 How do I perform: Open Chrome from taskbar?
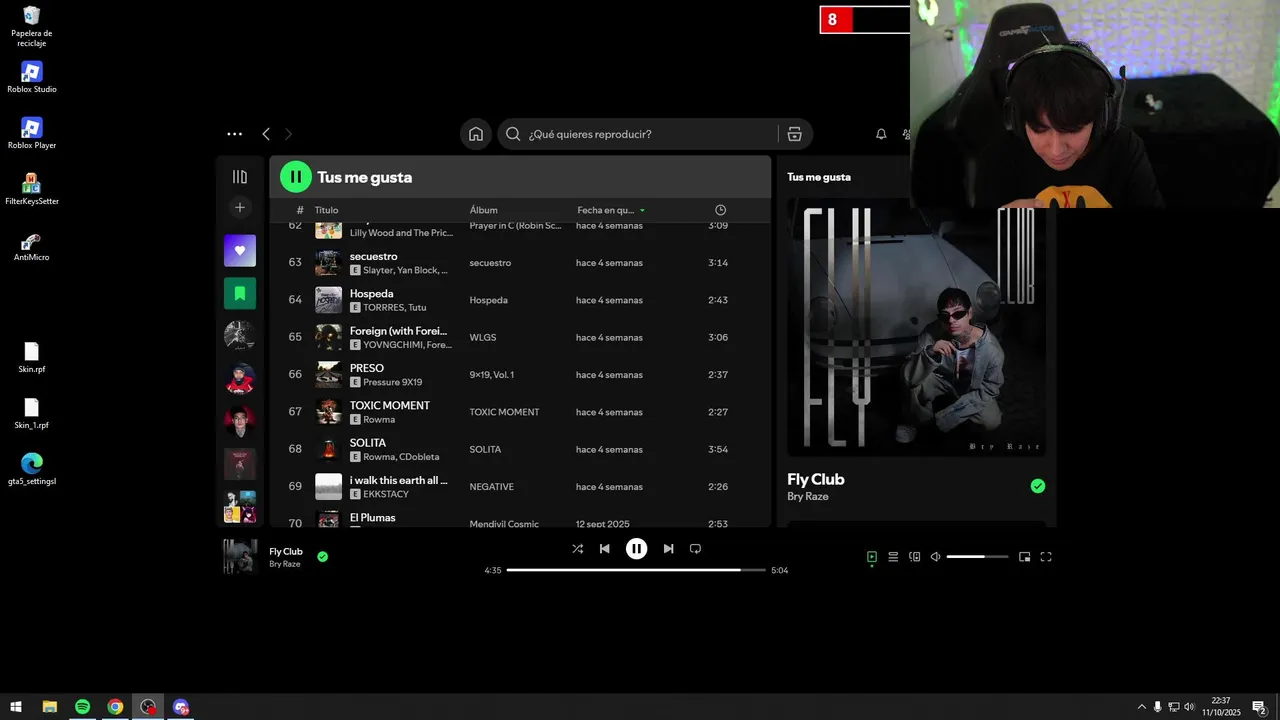pyautogui.click(x=115, y=707)
